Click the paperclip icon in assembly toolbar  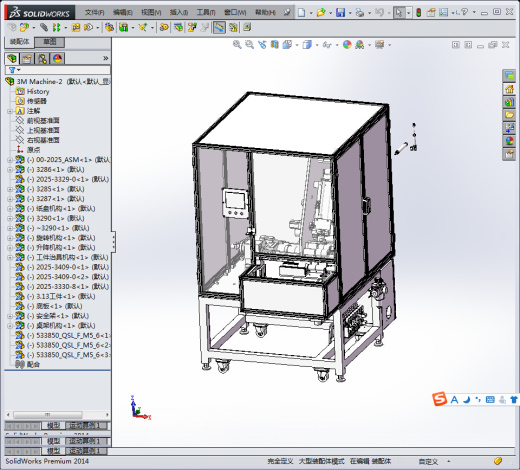point(44,27)
